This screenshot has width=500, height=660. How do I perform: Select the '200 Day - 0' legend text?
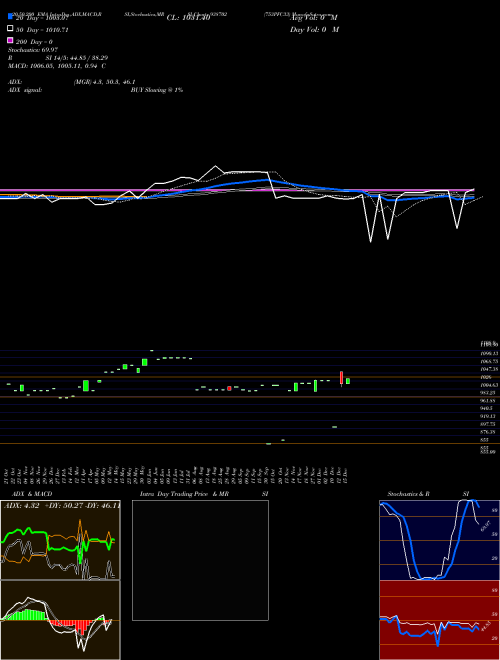pyautogui.click(x=34, y=42)
